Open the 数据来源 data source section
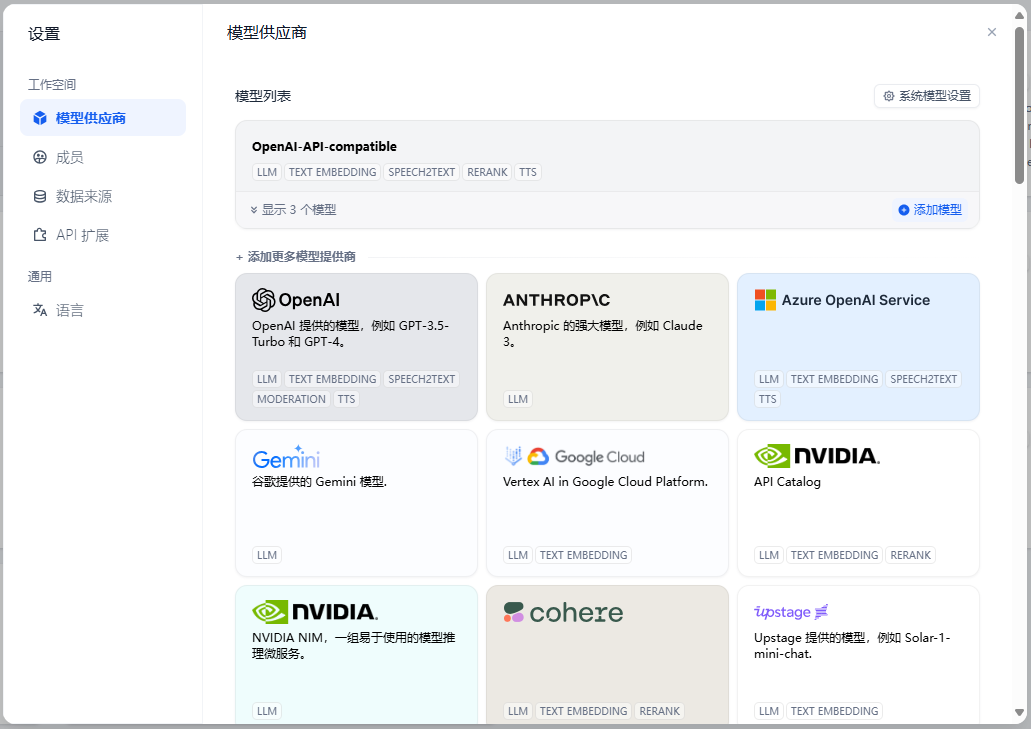 click(x=103, y=196)
